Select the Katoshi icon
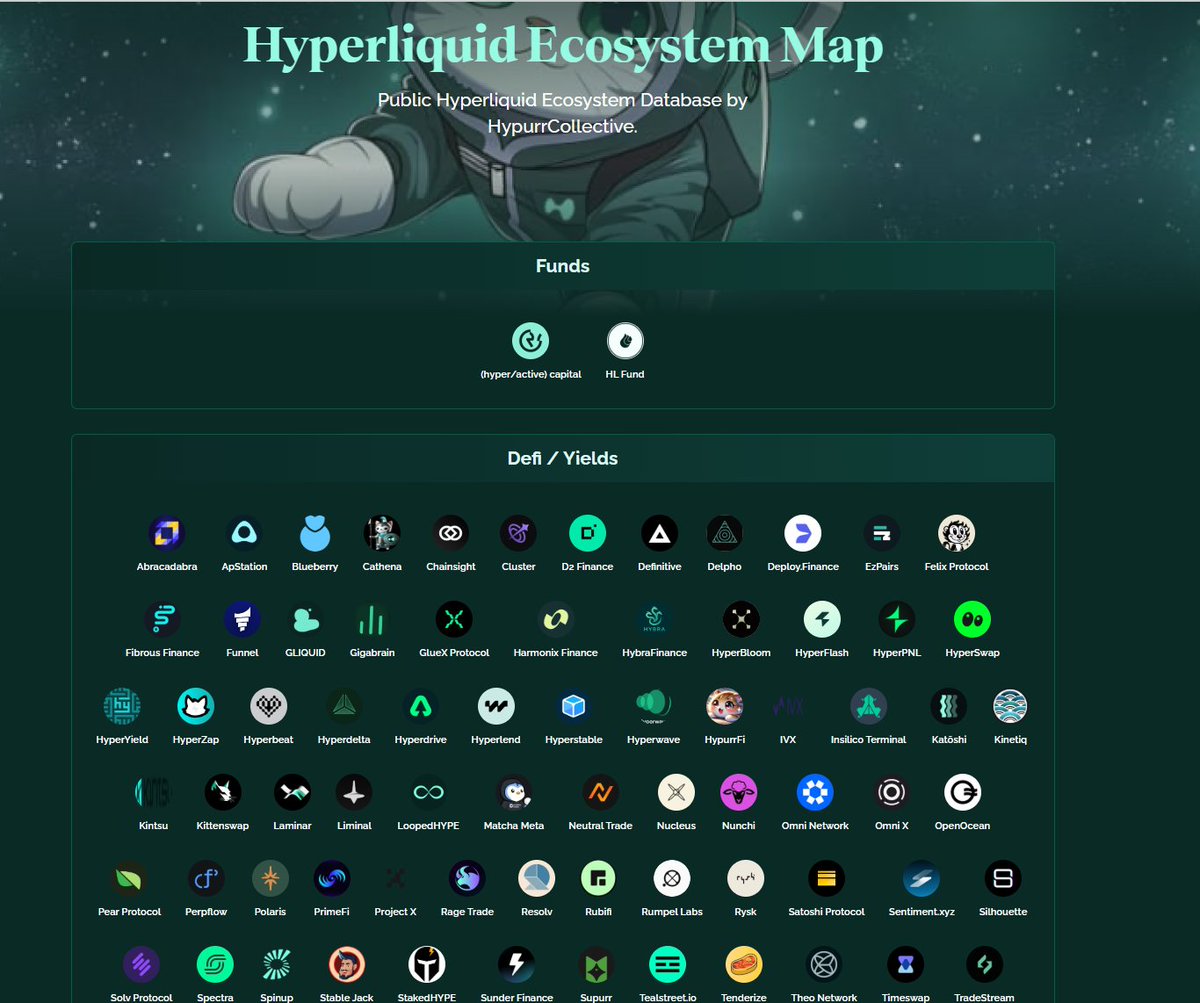1200x1003 pixels. point(948,707)
